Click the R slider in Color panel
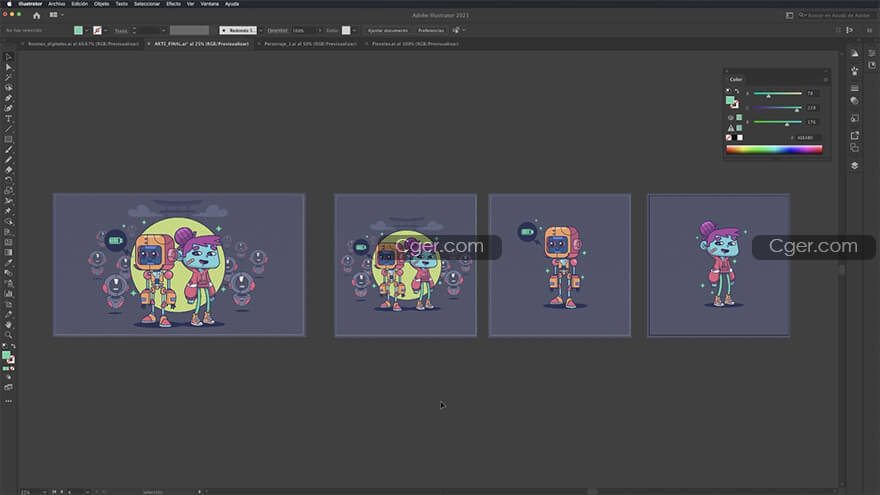This screenshot has height=495, width=880. (x=777, y=94)
